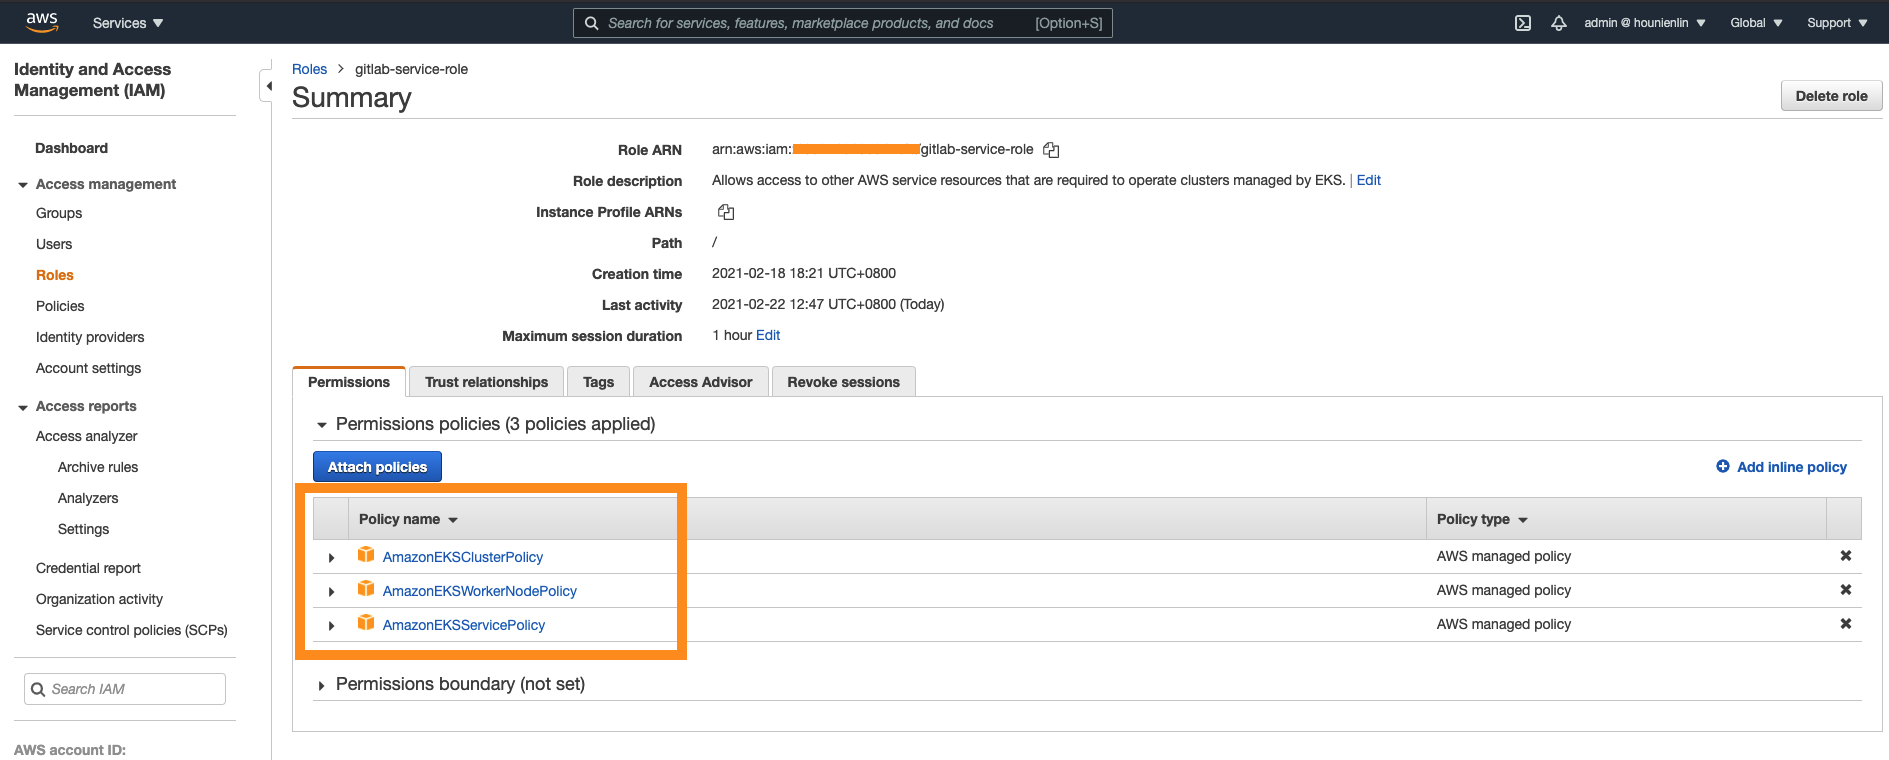1889x760 pixels.
Task: Click the Delete role button
Action: pyautogui.click(x=1831, y=96)
